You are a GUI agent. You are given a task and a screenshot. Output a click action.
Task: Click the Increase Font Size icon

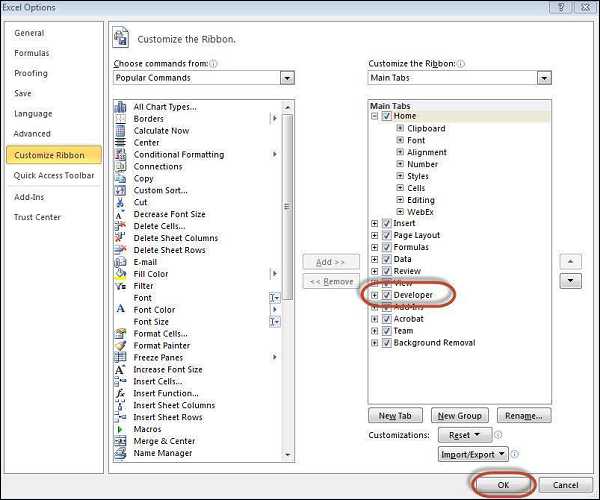coord(120,369)
